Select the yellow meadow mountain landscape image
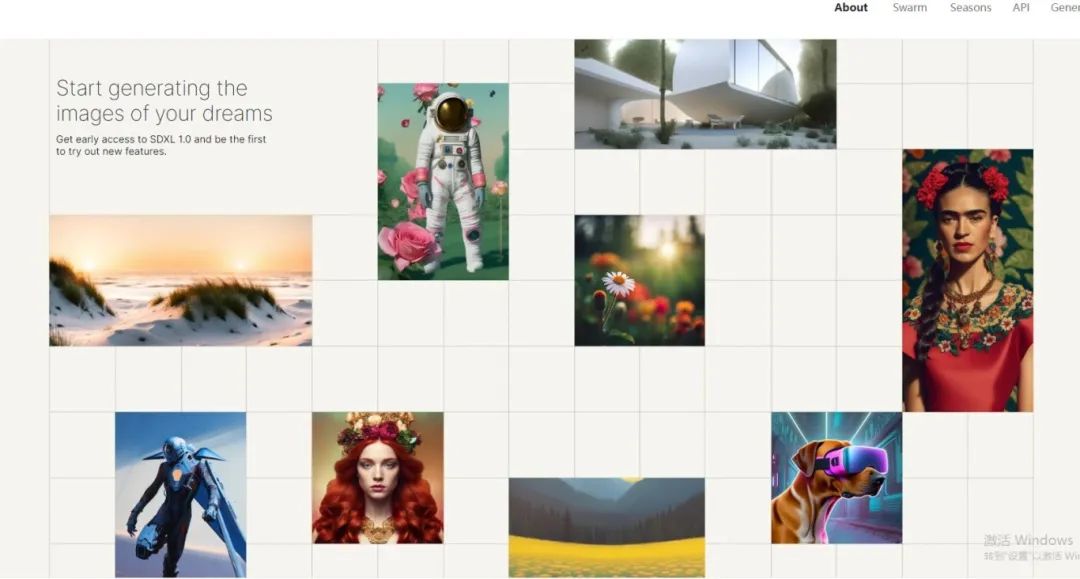1080x579 pixels. pos(607,527)
